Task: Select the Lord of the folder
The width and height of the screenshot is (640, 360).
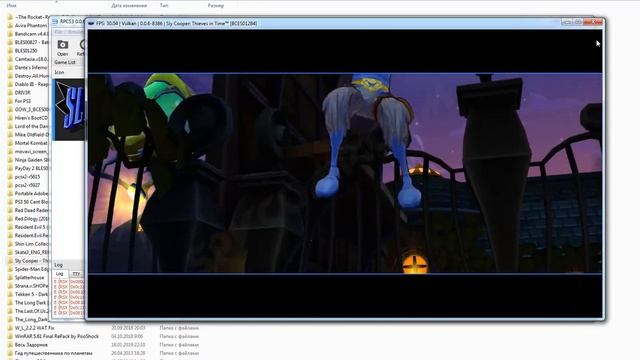Action: [x=31, y=126]
